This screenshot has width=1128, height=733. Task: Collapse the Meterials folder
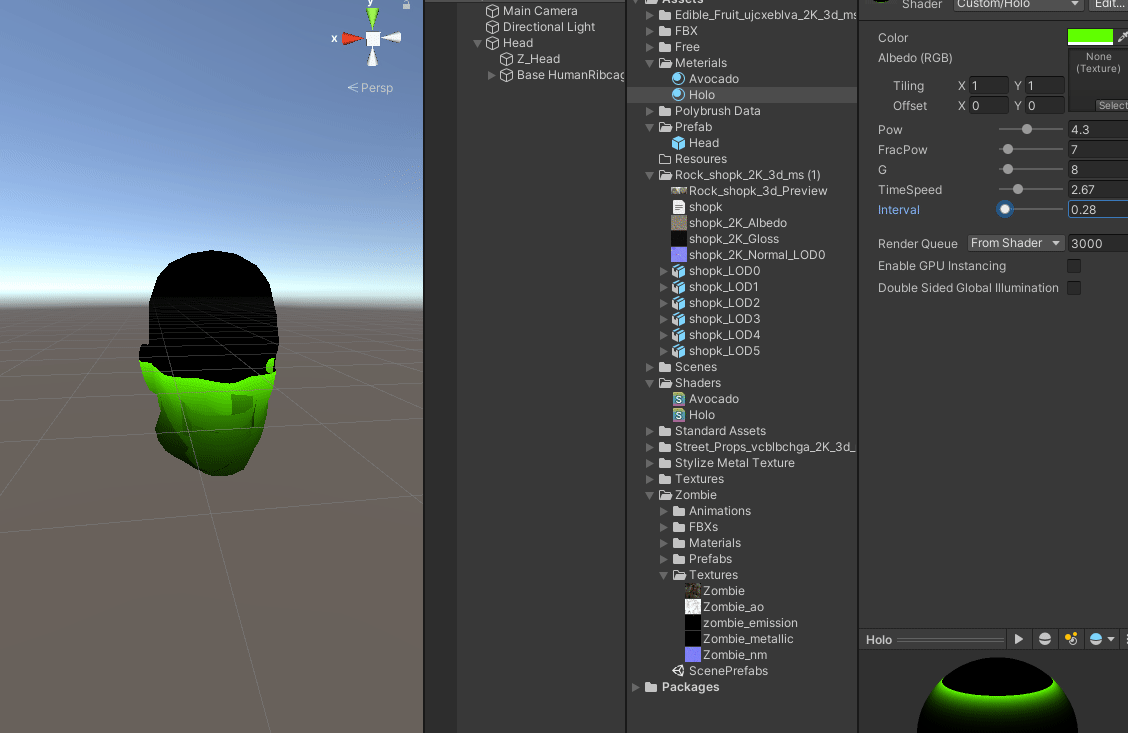tap(650, 63)
